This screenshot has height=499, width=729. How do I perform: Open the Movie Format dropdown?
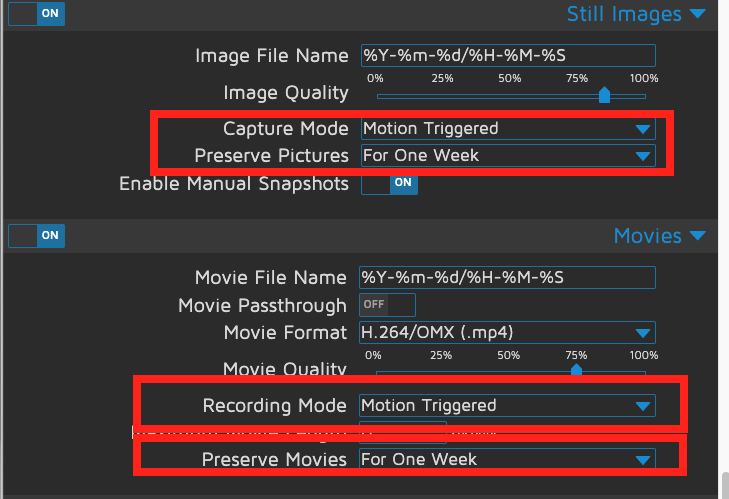point(506,333)
